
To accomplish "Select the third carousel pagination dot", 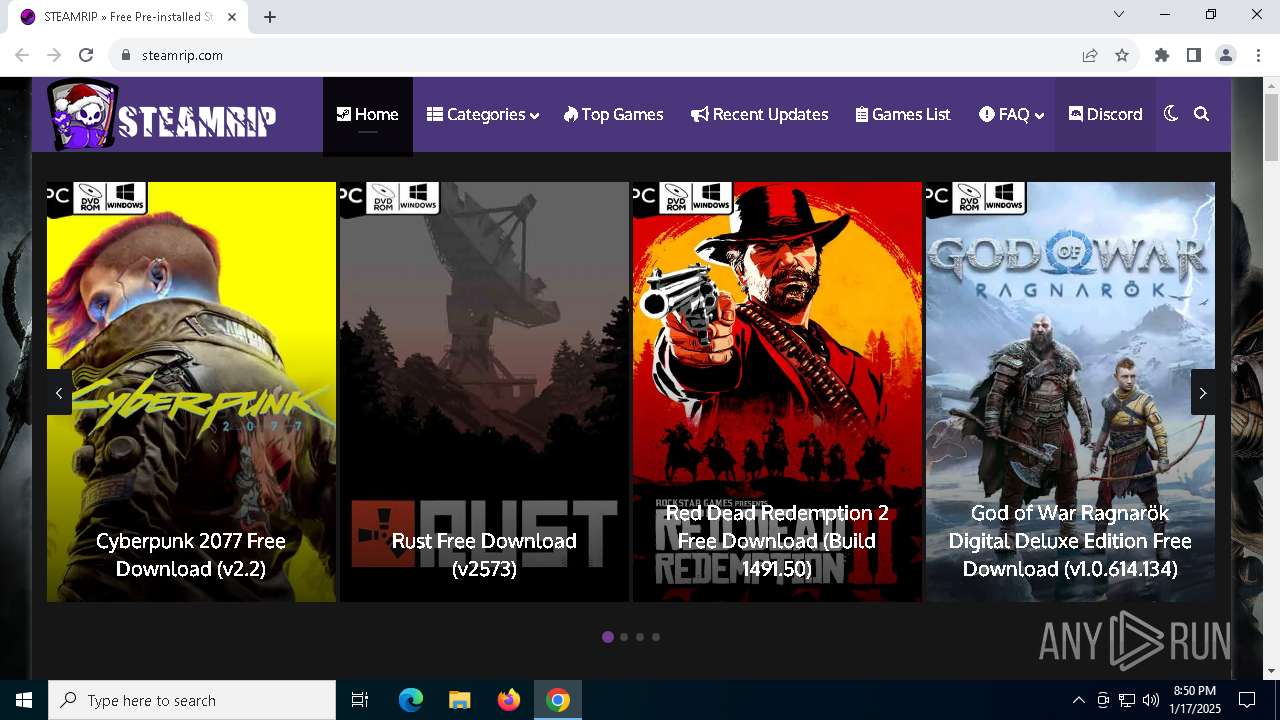I will 640,637.
